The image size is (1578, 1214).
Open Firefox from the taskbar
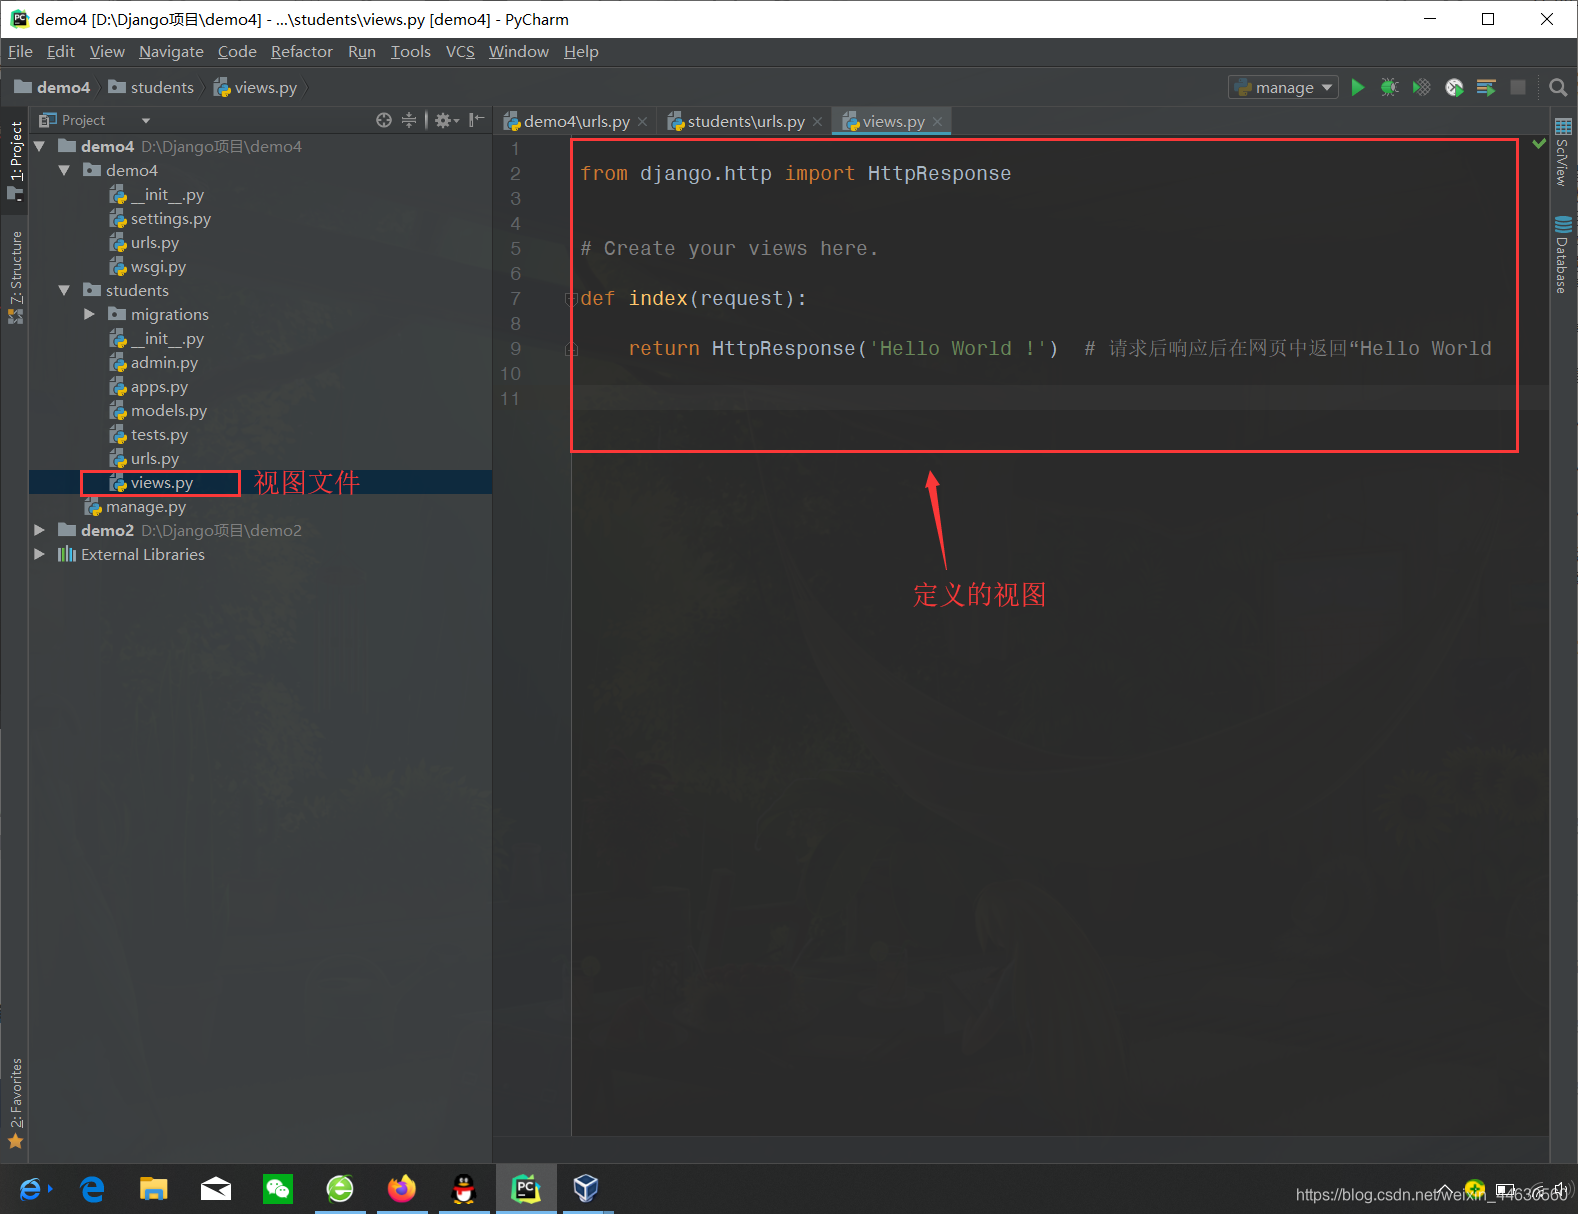coord(402,1188)
